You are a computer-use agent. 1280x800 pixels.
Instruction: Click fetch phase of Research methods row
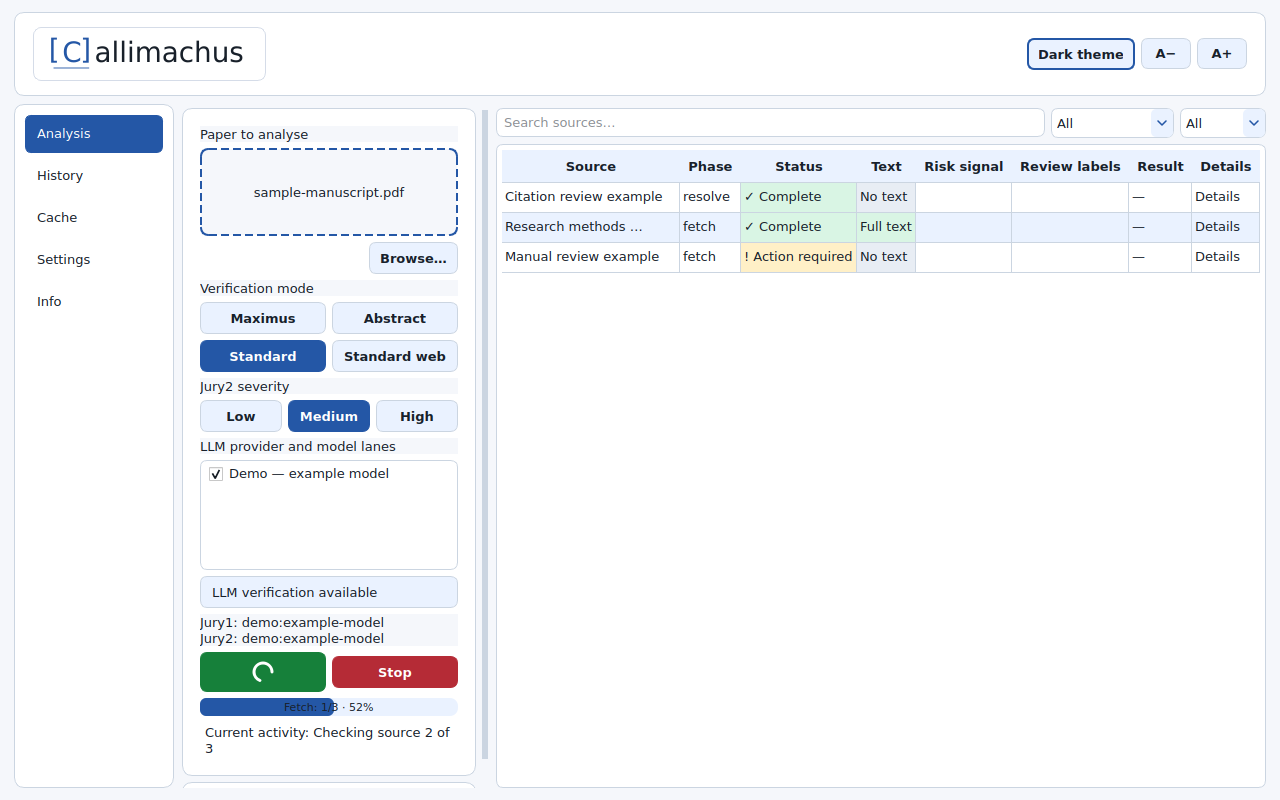click(x=710, y=227)
